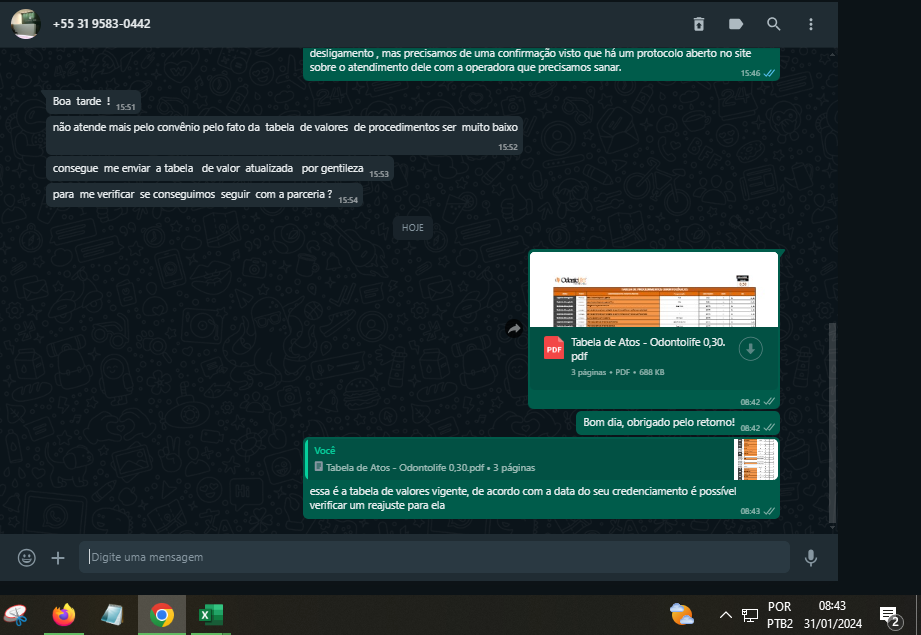
Task: Switch the POR PTB2 keyboard language
Action: pos(780,615)
